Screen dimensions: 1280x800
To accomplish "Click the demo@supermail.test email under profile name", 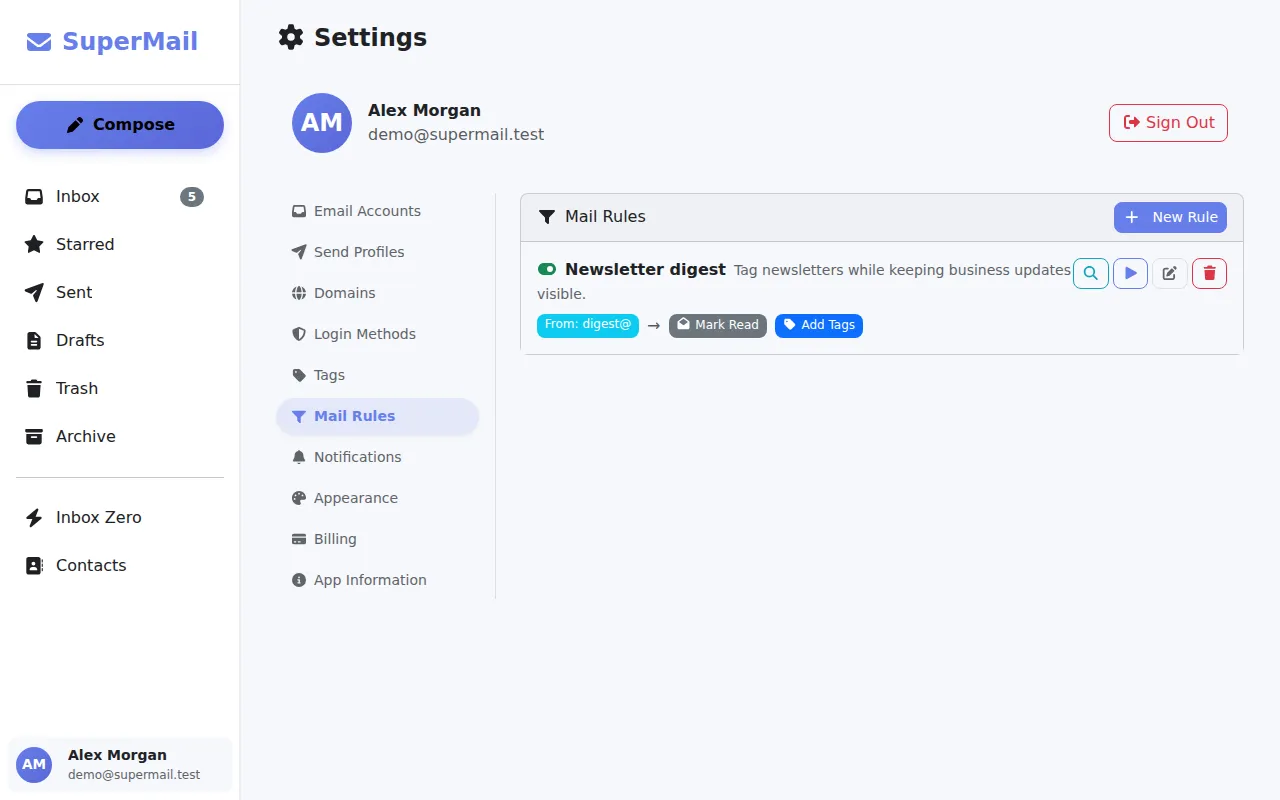I will tap(456, 135).
